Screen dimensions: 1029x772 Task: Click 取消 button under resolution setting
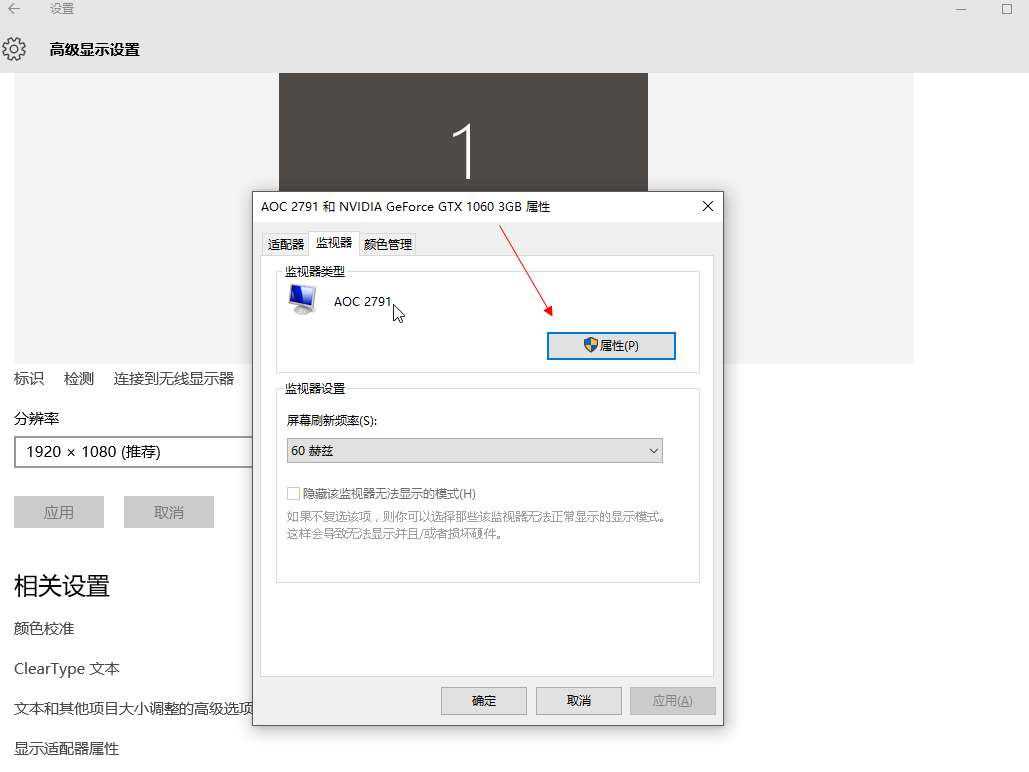coord(169,512)
